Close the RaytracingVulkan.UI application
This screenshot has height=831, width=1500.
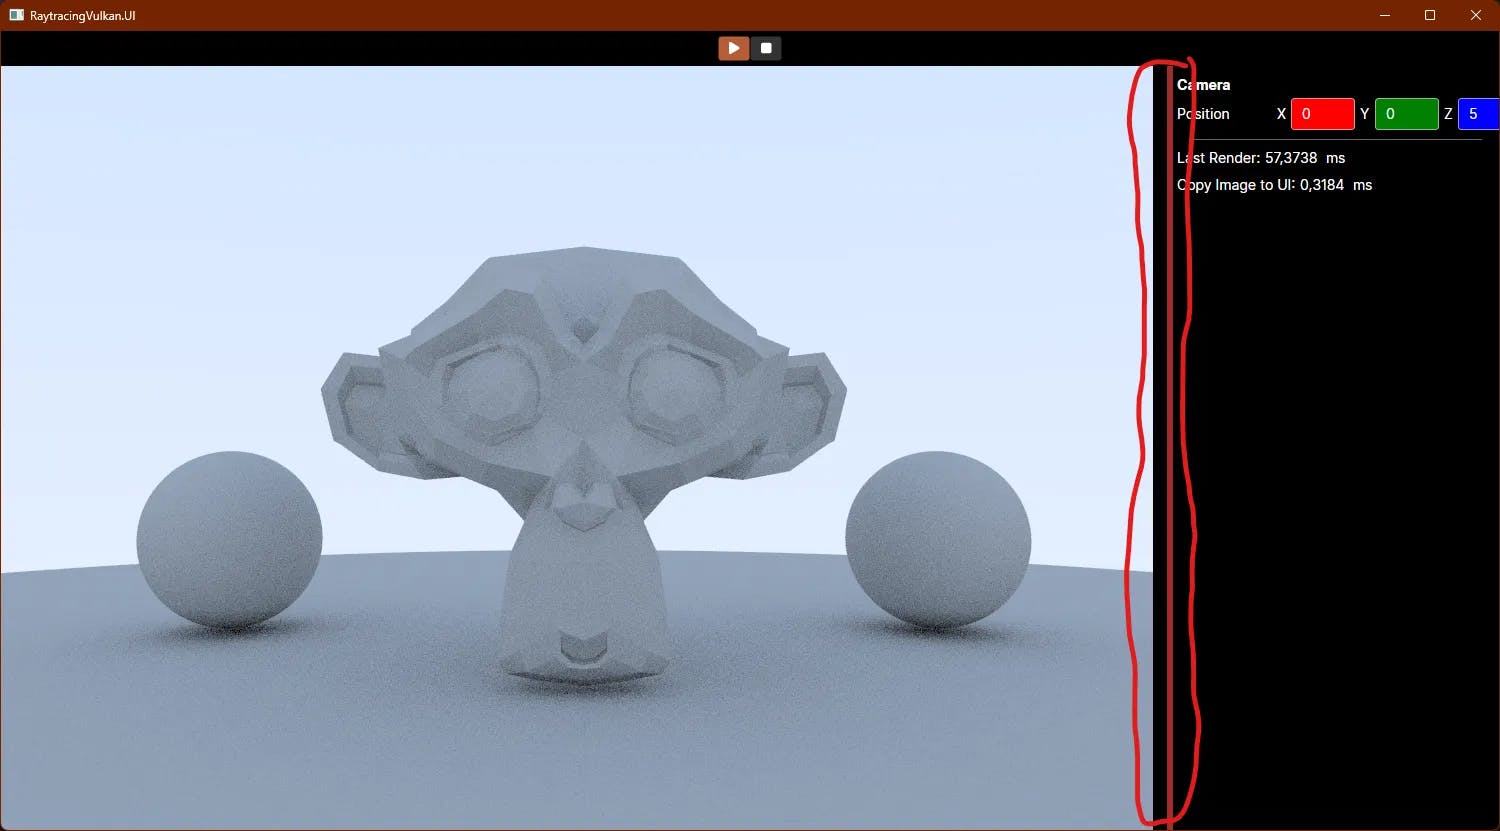pos(1476,15)
